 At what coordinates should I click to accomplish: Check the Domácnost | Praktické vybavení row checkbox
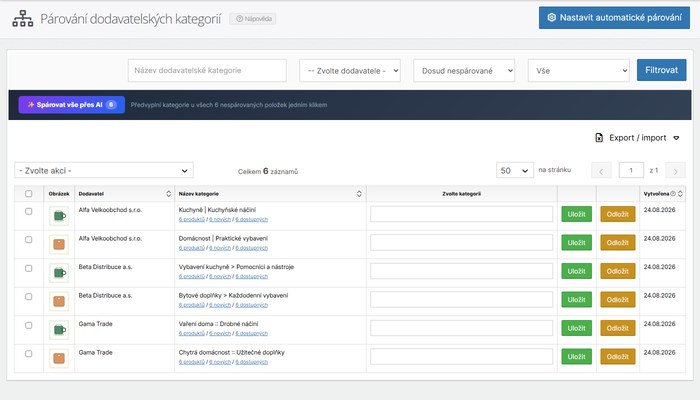29,240
